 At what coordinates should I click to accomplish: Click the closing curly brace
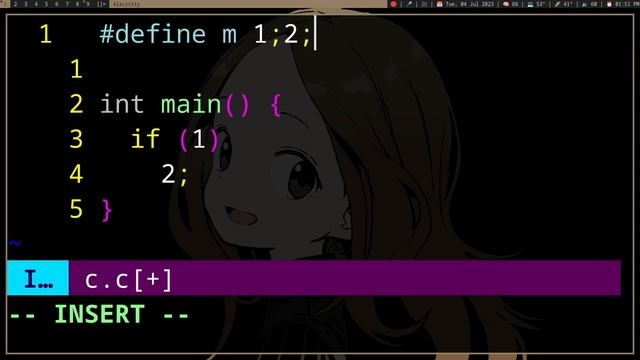point(106,210)
